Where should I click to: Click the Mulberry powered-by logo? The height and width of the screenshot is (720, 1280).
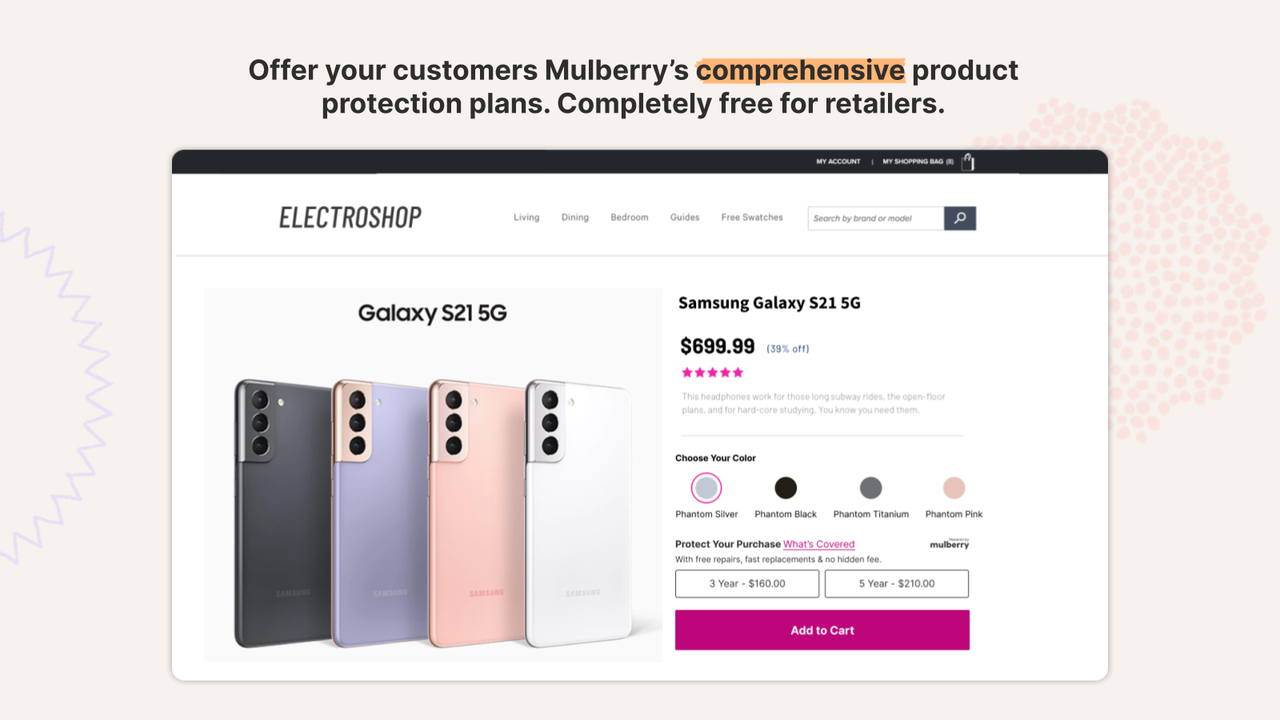(948, 544)
